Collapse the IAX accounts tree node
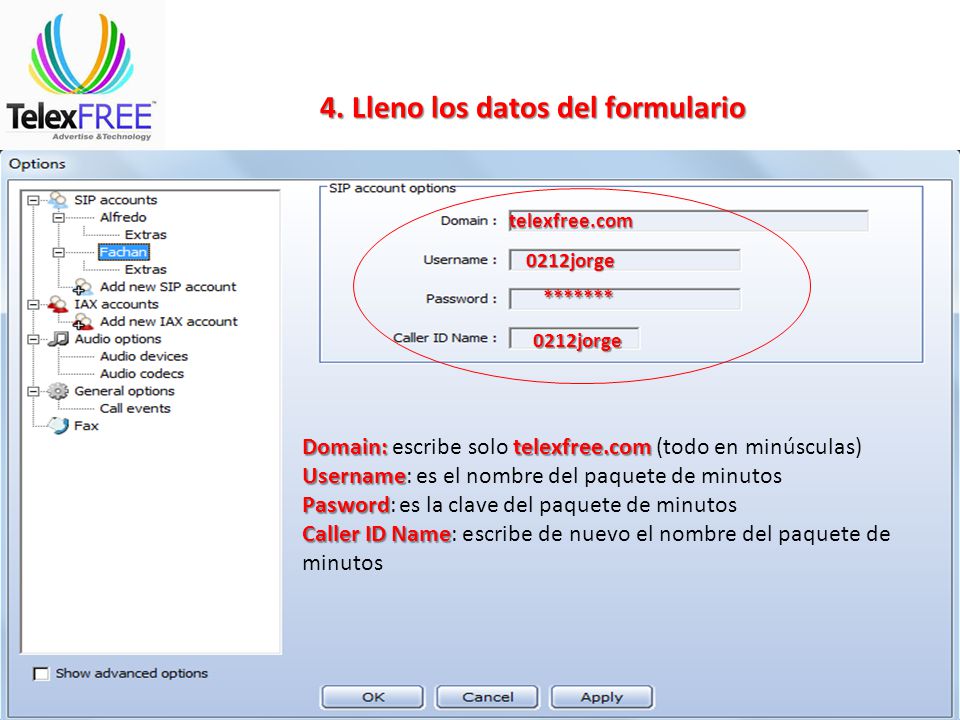Screen dimensions: 960x720 33,304
